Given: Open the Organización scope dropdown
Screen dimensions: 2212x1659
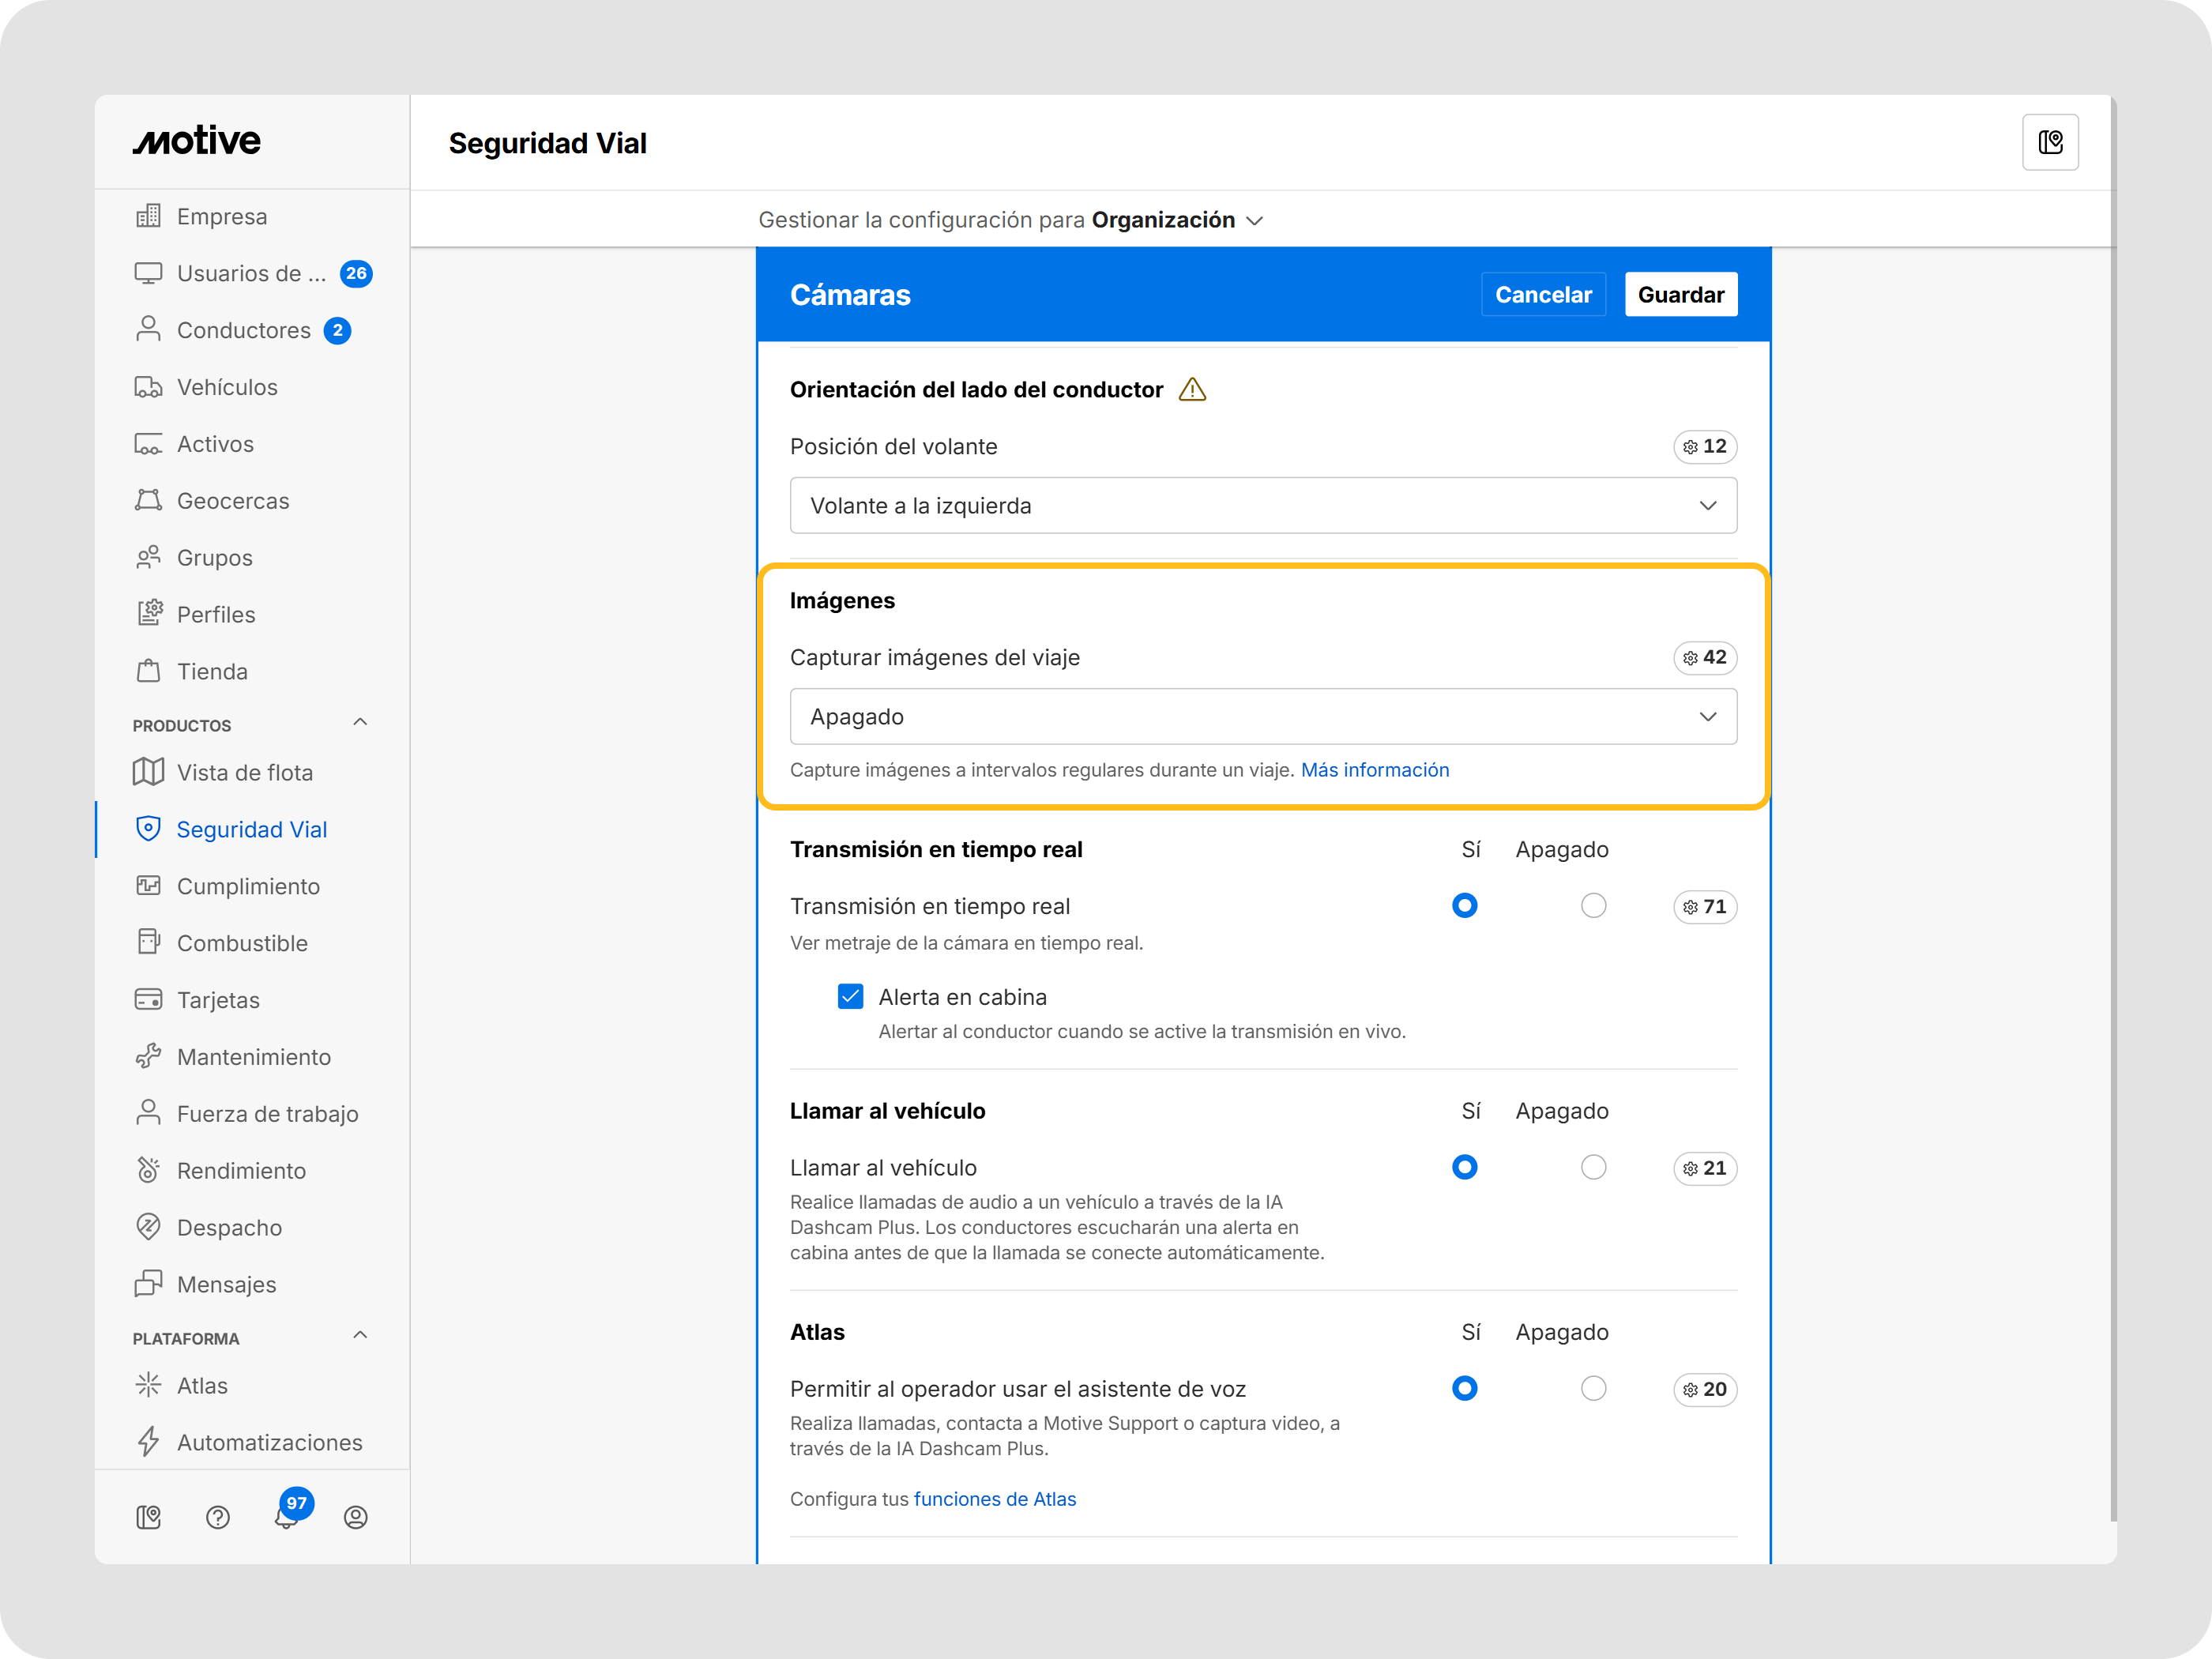Looking at the screenshot, I should pos(1177,220).
